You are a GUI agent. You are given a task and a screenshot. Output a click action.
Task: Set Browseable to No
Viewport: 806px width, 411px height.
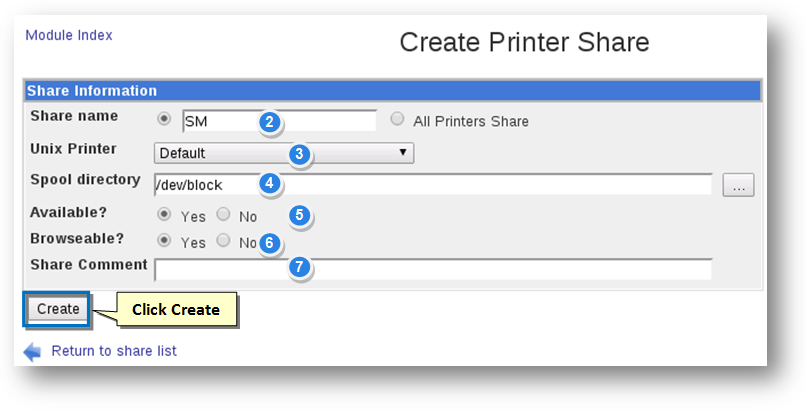pyautogui.click(x=223, y=241)
